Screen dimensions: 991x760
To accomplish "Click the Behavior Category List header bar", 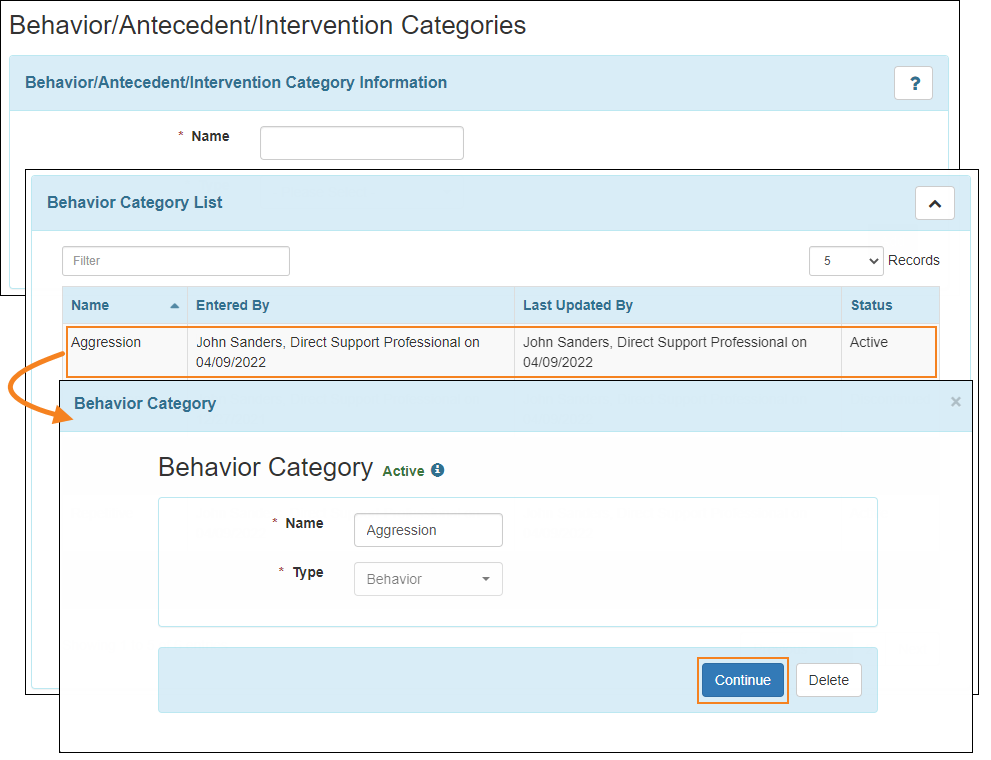I will click(134, 202).
